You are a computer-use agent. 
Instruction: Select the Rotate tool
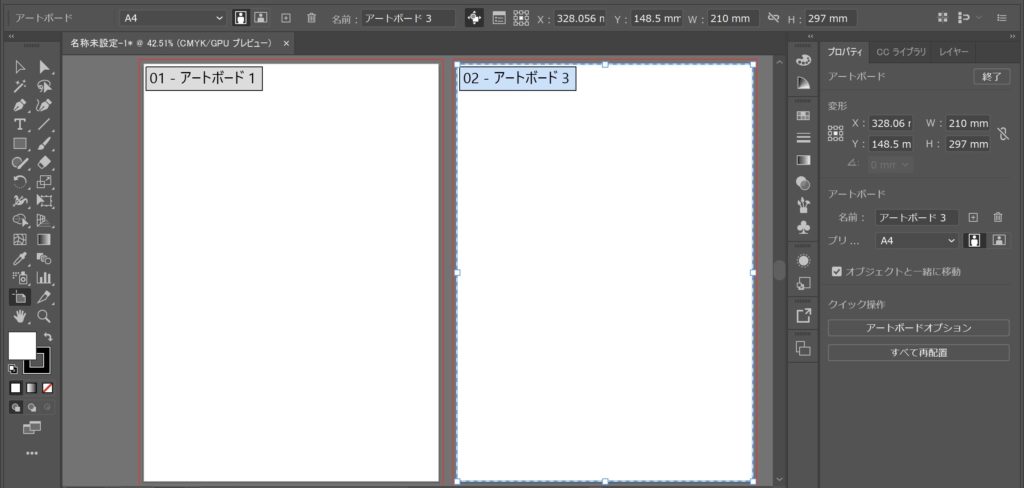pos(20,182)
